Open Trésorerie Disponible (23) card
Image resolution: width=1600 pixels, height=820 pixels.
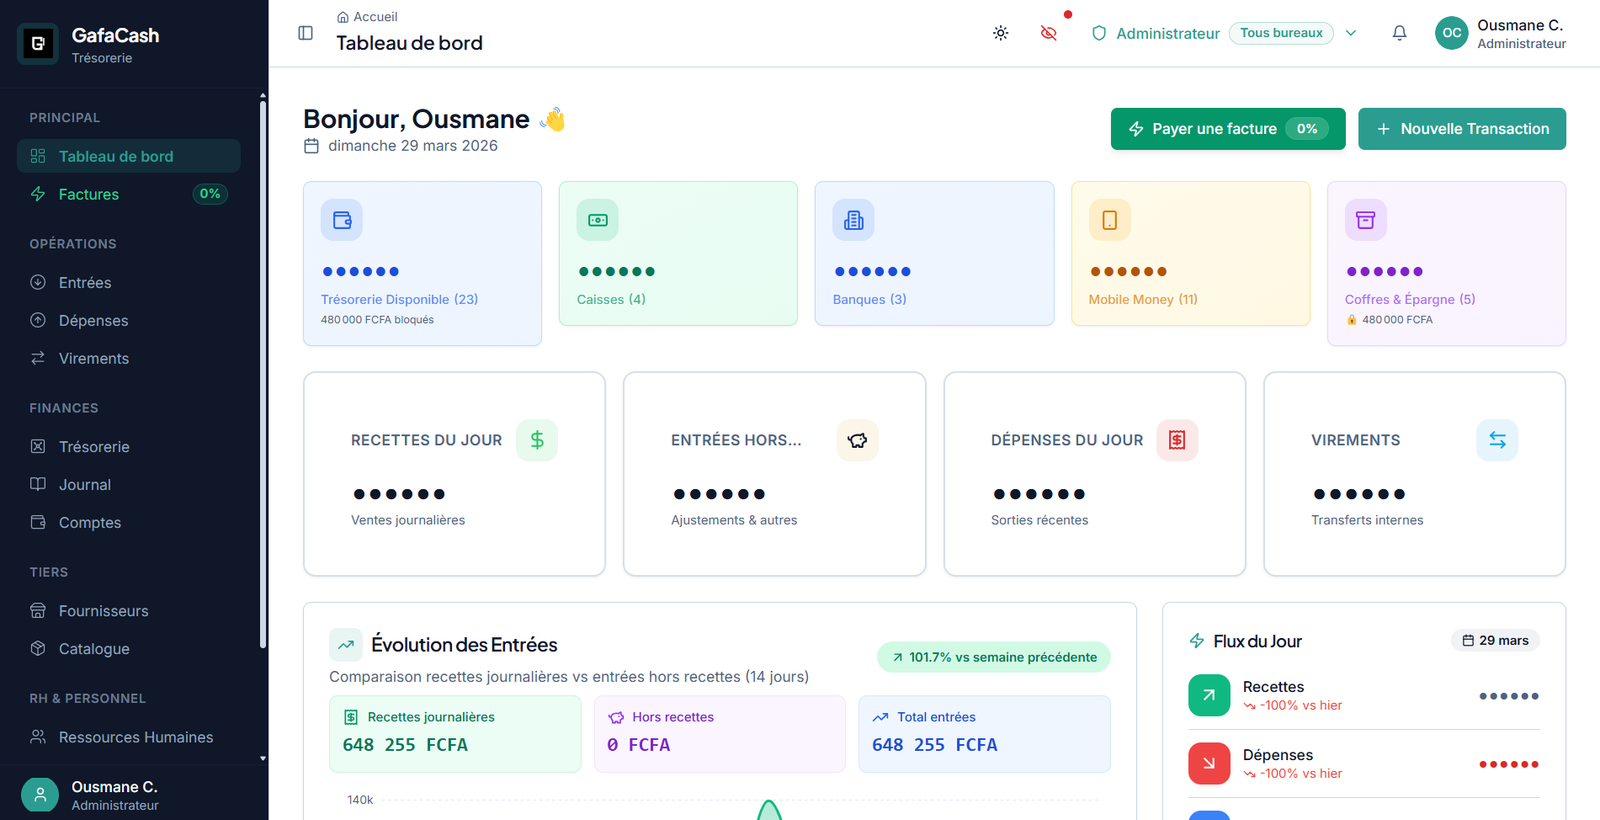(422, 263)
